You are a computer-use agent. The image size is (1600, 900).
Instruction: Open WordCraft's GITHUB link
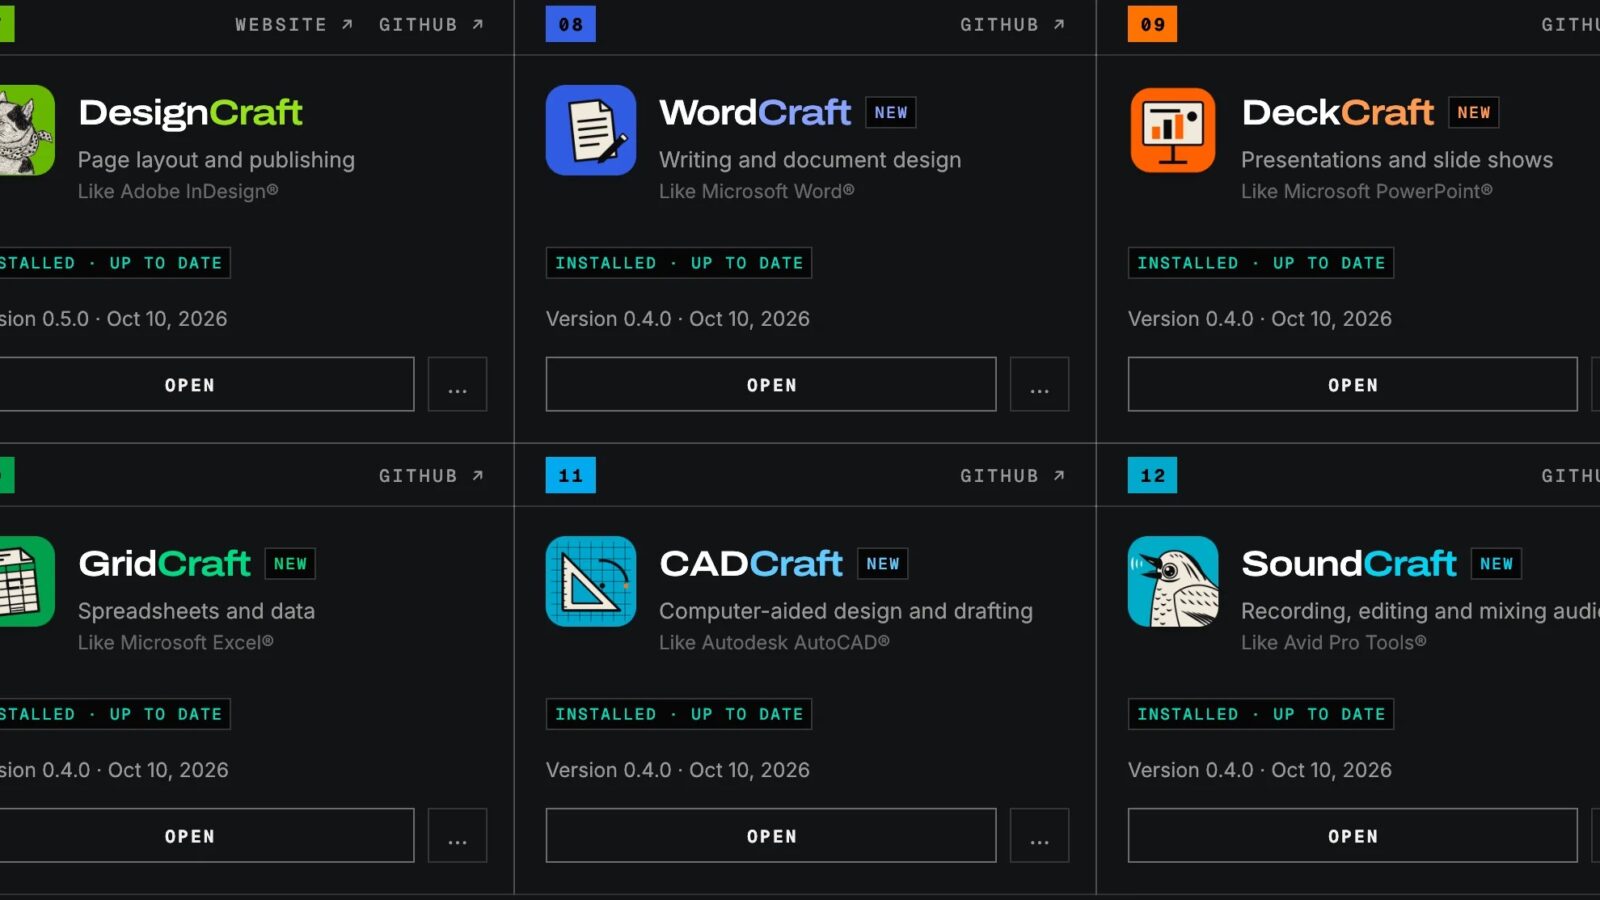tap(1013, 24)
